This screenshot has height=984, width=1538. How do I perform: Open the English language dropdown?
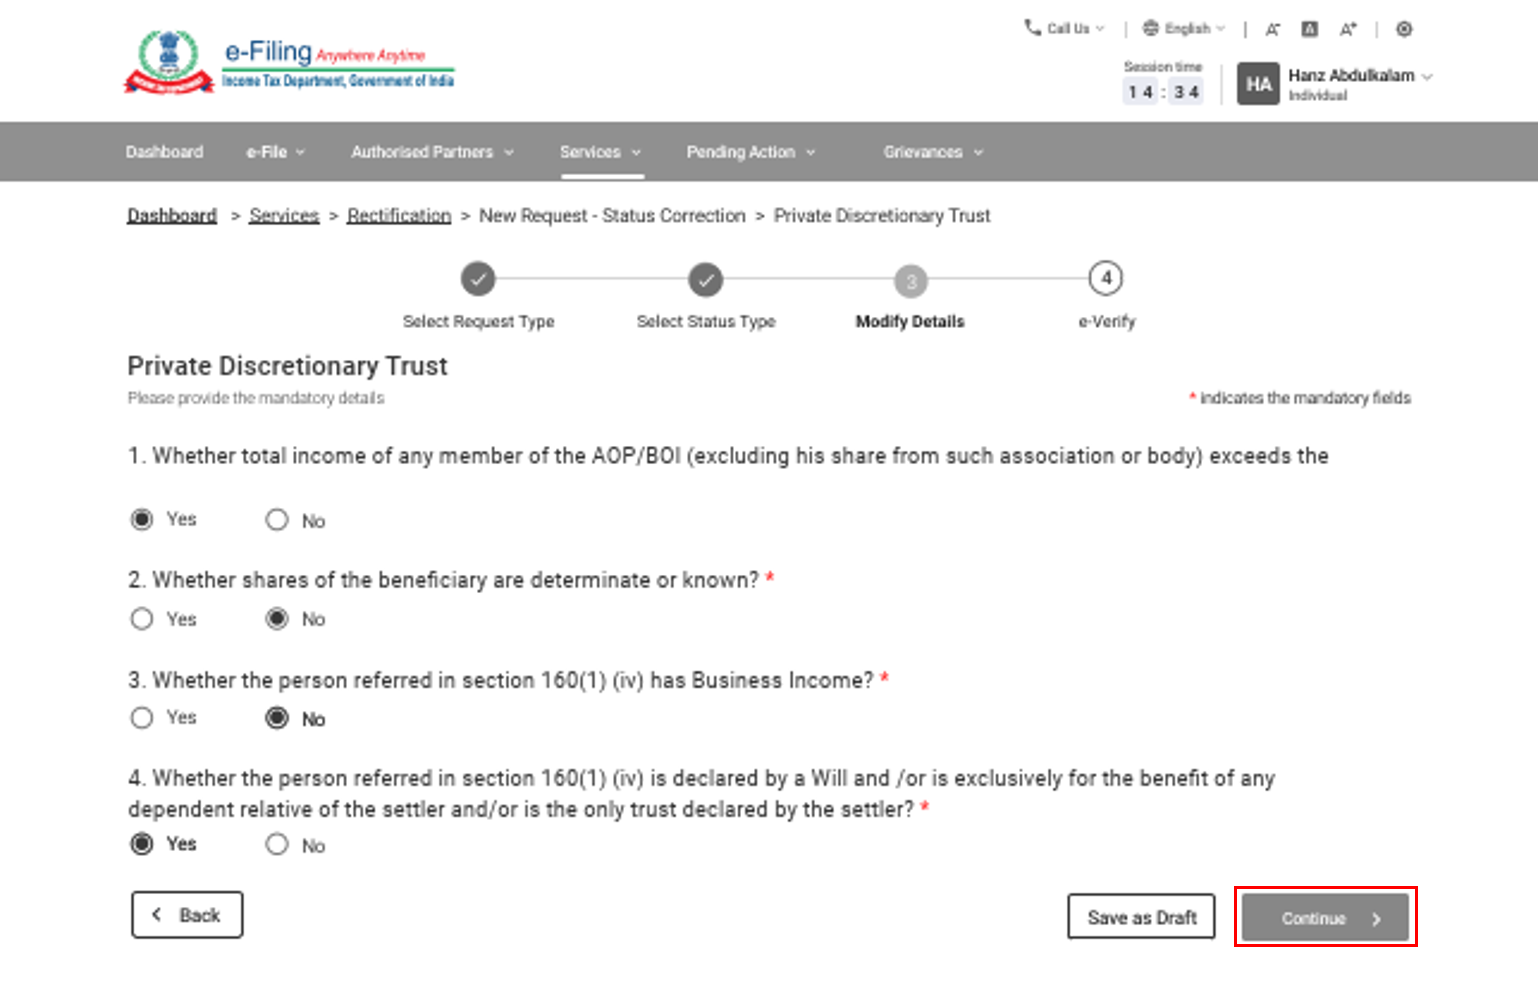point(1185,29)
